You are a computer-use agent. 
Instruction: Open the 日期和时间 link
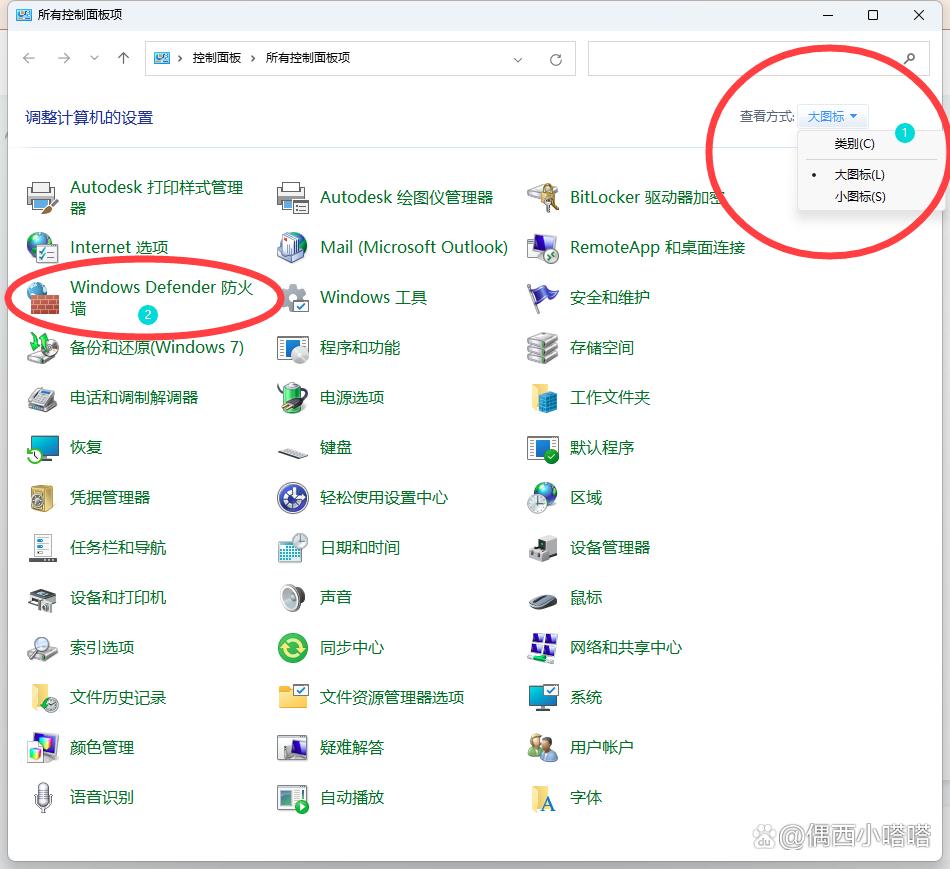pos(360,548)
